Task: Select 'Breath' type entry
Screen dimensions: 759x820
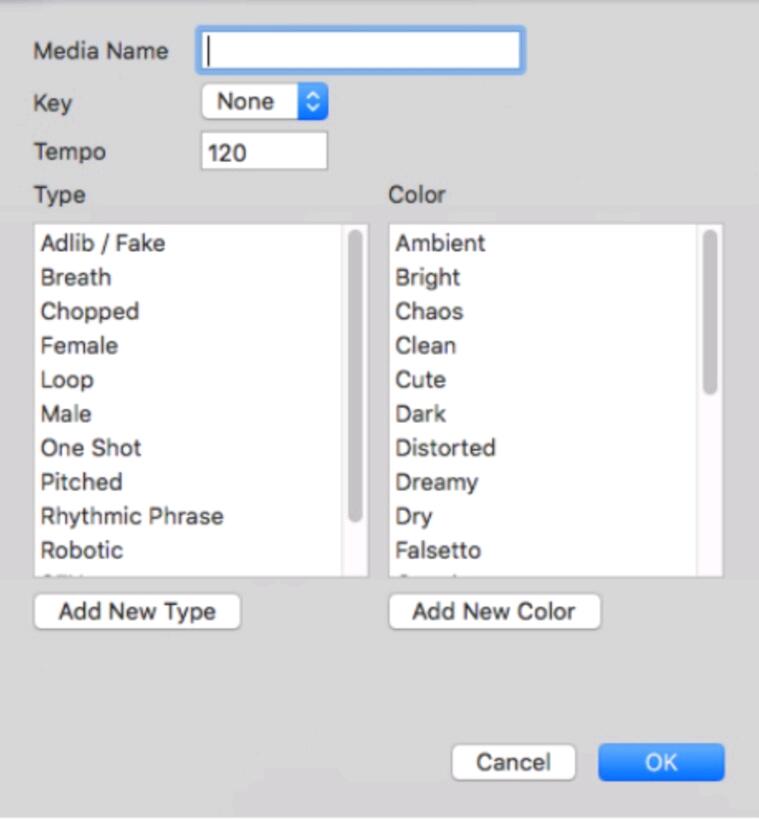Action: point(76,277)
